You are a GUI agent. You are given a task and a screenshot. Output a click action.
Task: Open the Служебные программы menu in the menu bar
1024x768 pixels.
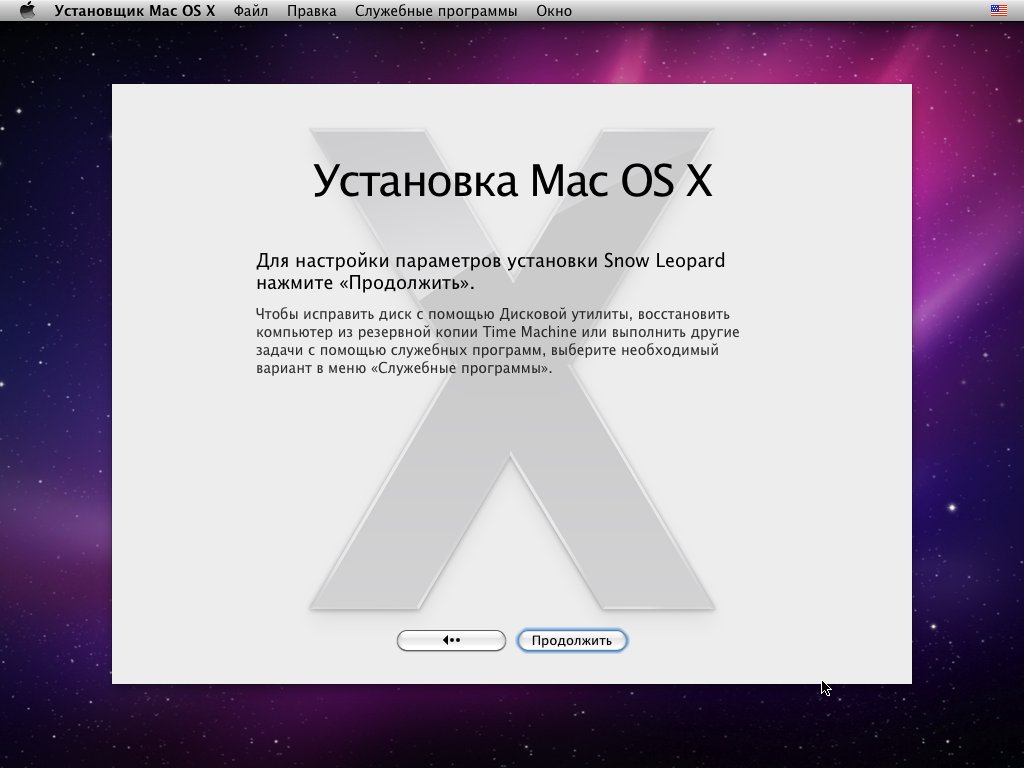click(x=435, y=11)
